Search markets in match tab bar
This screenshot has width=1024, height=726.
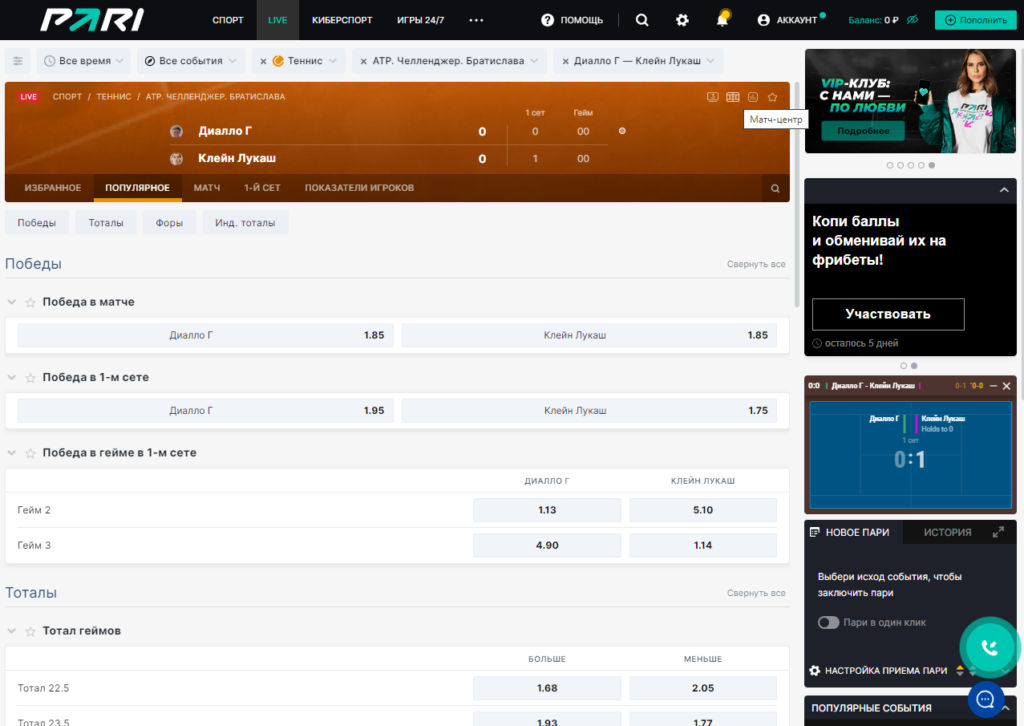pyautogui.click(x=775, y=188)
